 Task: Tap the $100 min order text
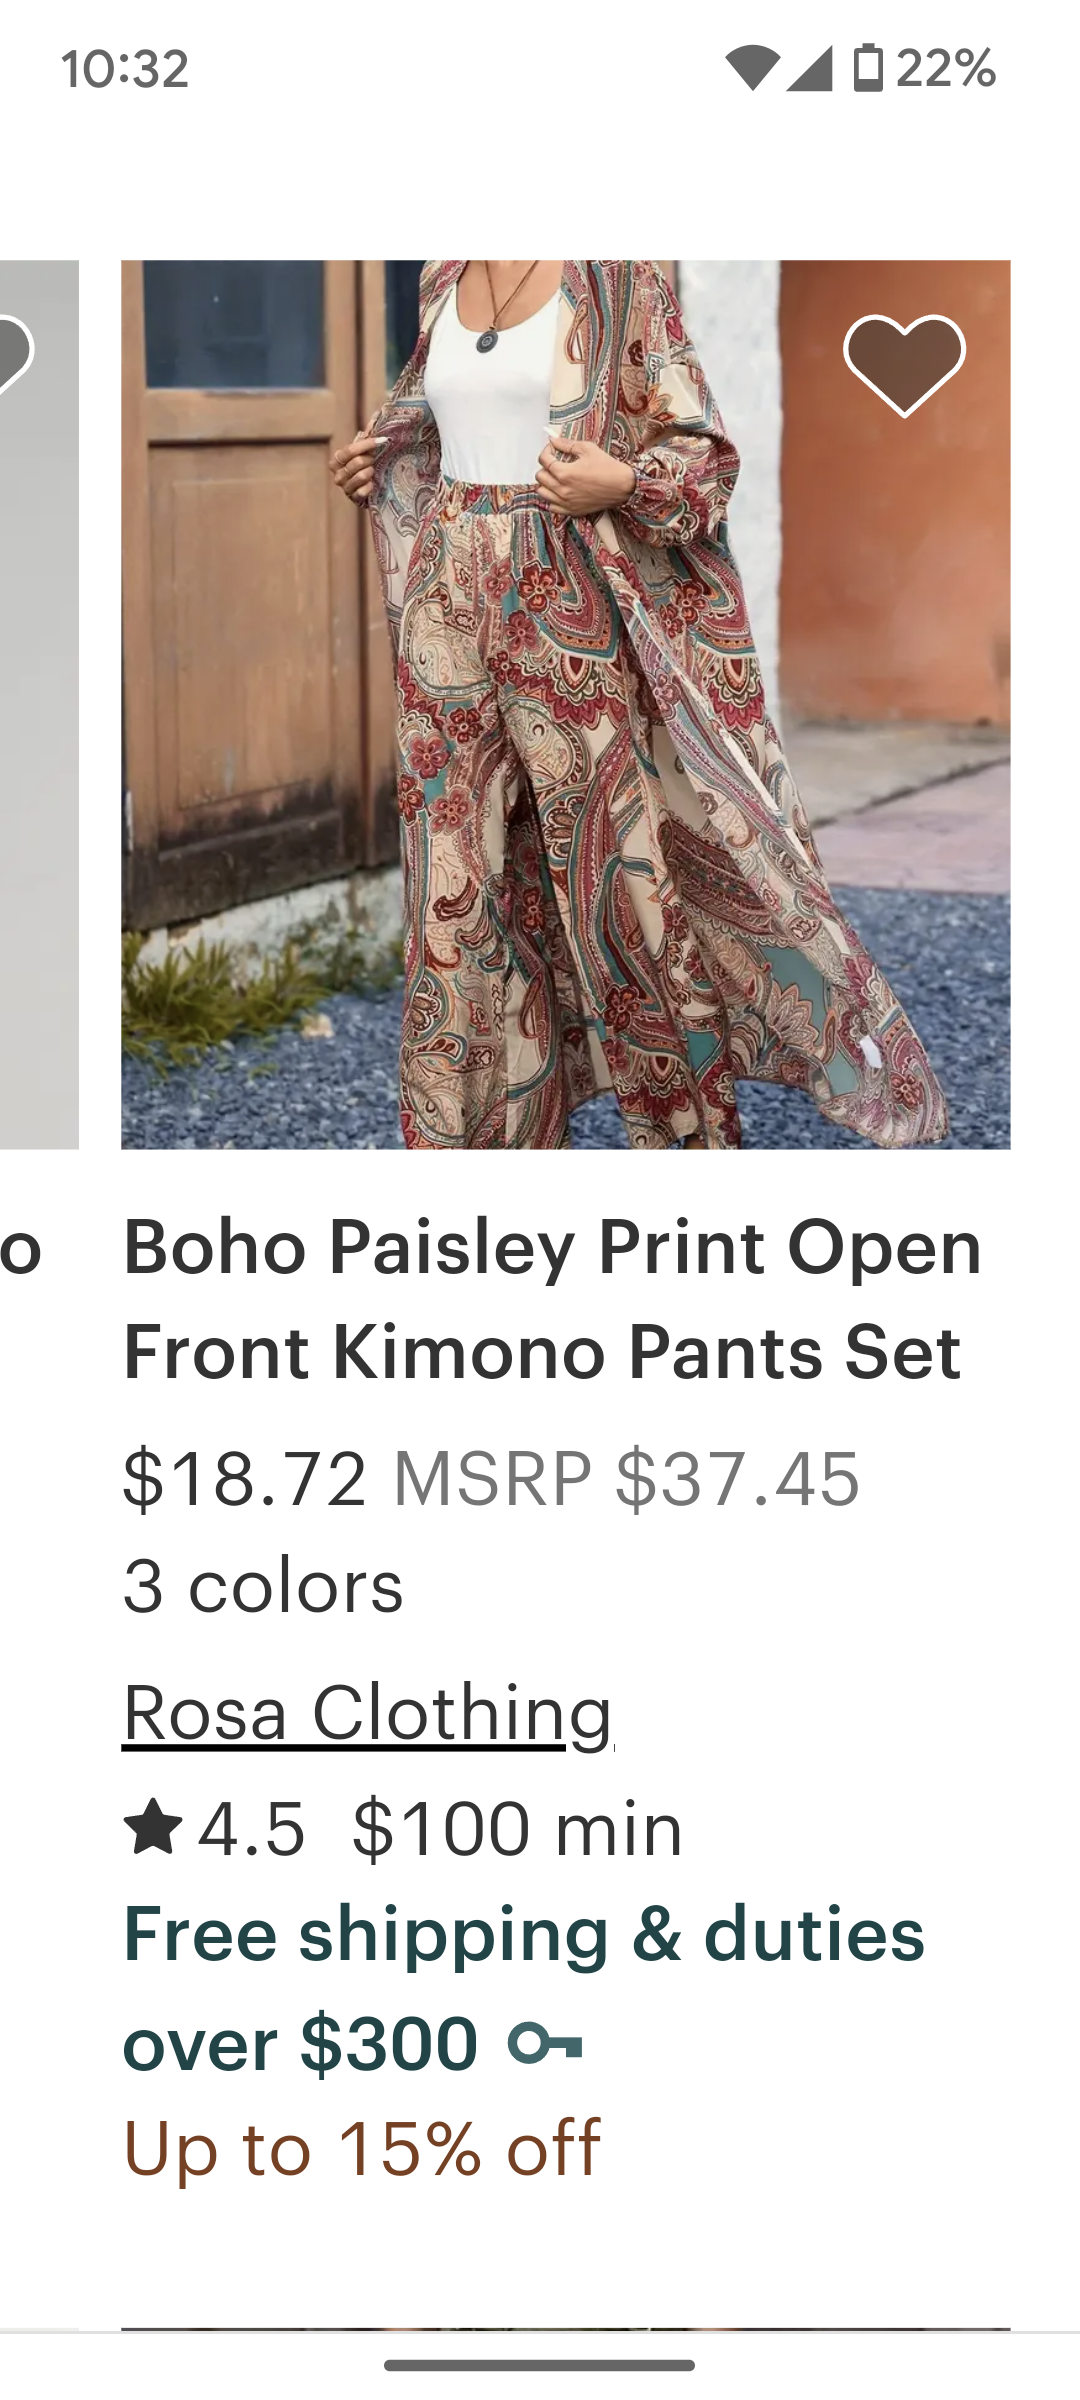[x=517, y=1829]
